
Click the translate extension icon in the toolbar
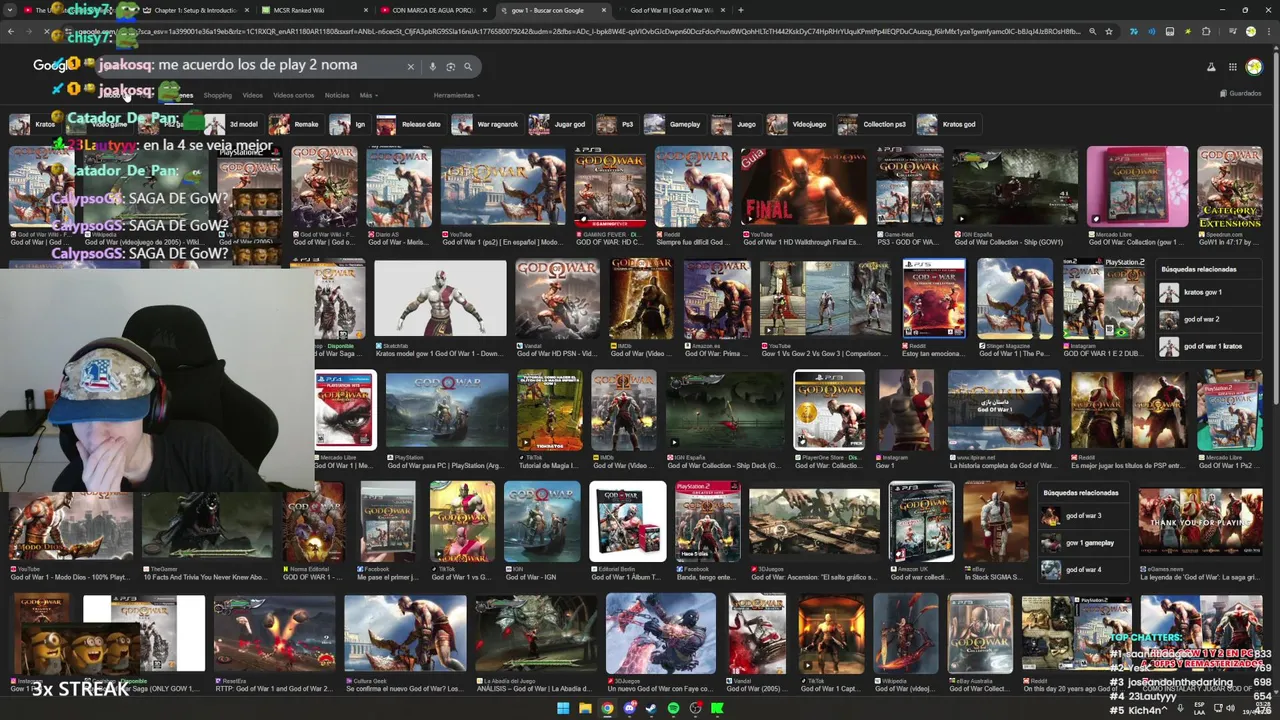(1133, 31)
